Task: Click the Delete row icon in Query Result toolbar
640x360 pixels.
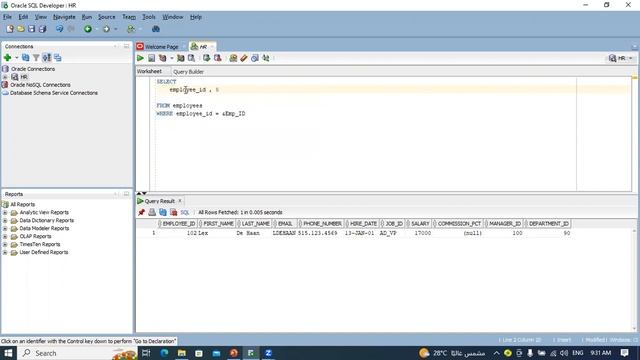Action: pos(173,212)
